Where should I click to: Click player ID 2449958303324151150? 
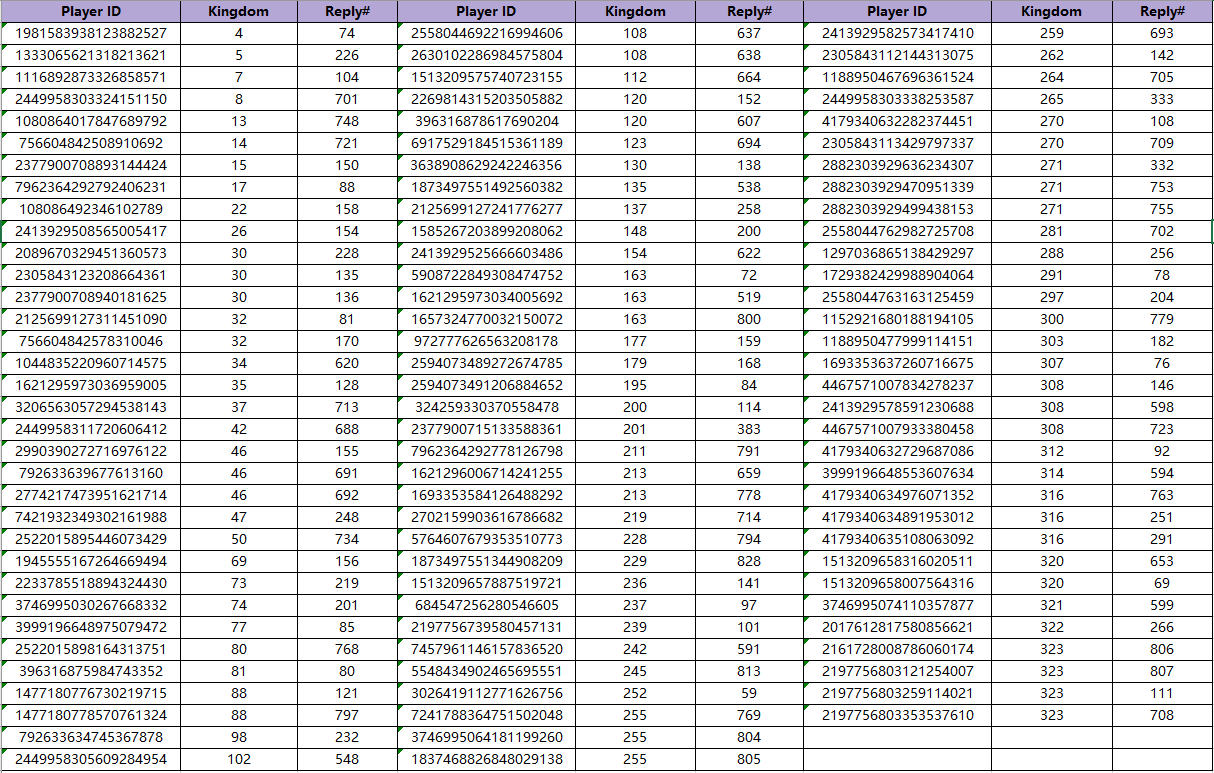pos(91,100)
